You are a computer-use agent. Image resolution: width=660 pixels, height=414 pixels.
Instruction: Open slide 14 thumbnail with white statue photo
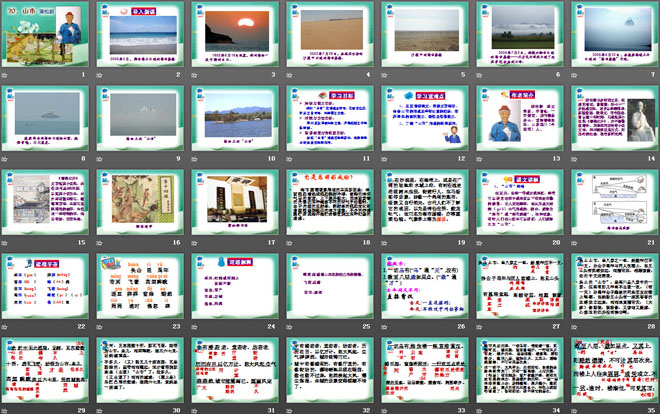pyautogui.click(x=615, y=119)
